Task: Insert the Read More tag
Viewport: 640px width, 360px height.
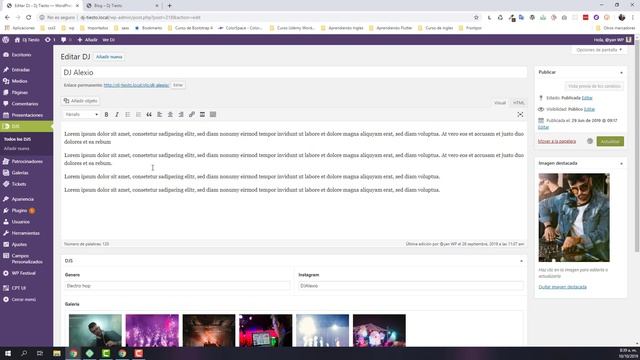Action: 202,115
